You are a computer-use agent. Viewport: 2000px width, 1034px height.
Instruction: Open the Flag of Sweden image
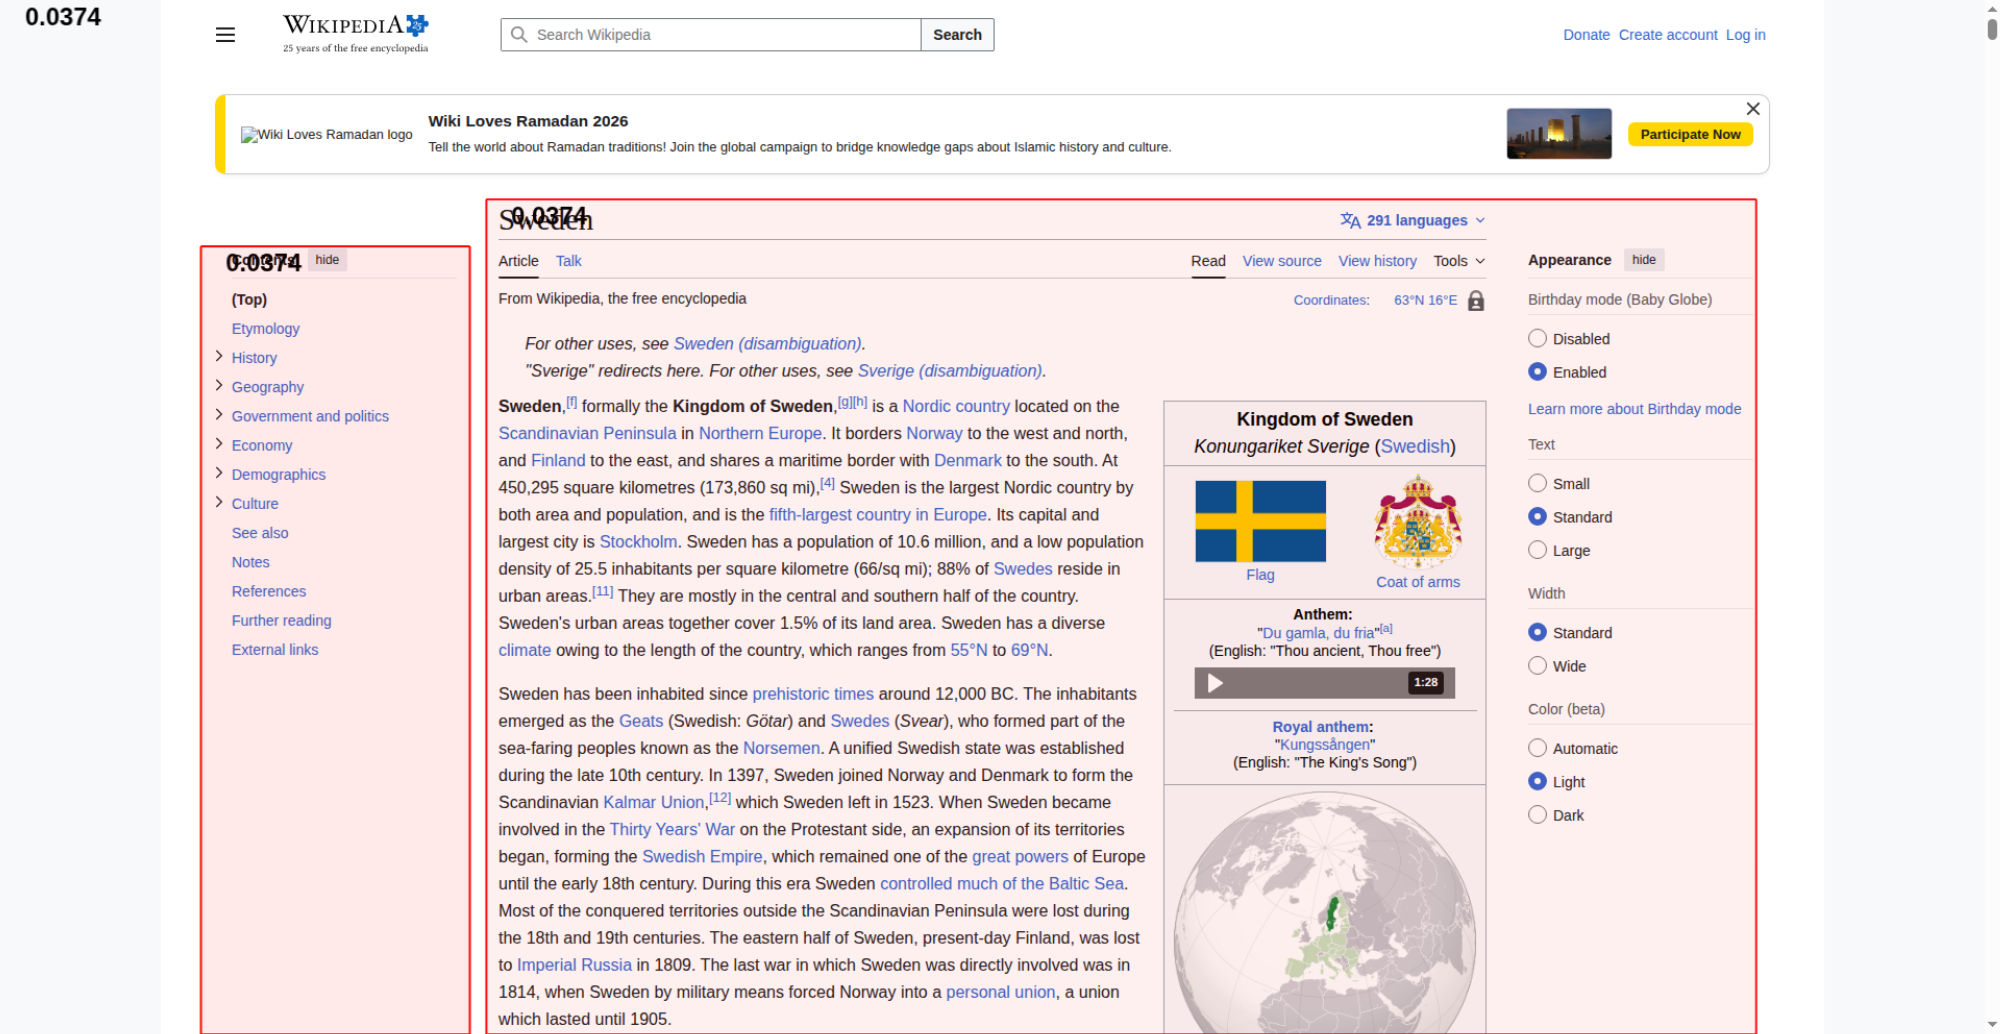point(1260,521)
